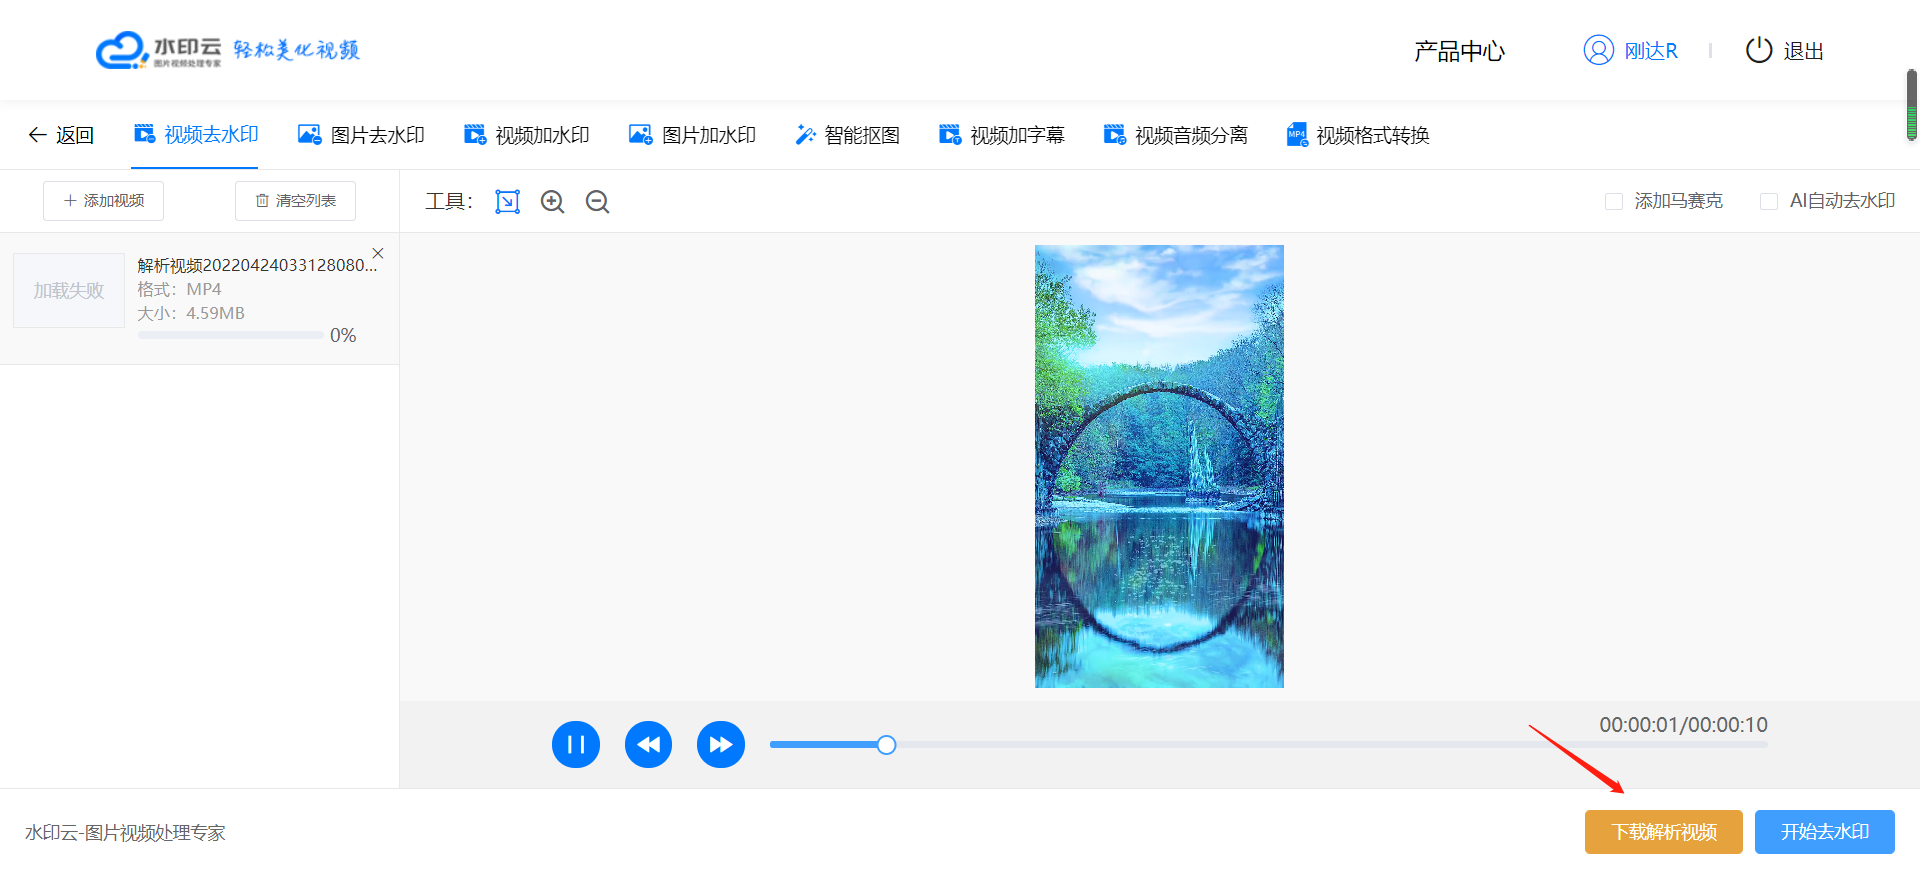Click the 添加视频 button

103,201
